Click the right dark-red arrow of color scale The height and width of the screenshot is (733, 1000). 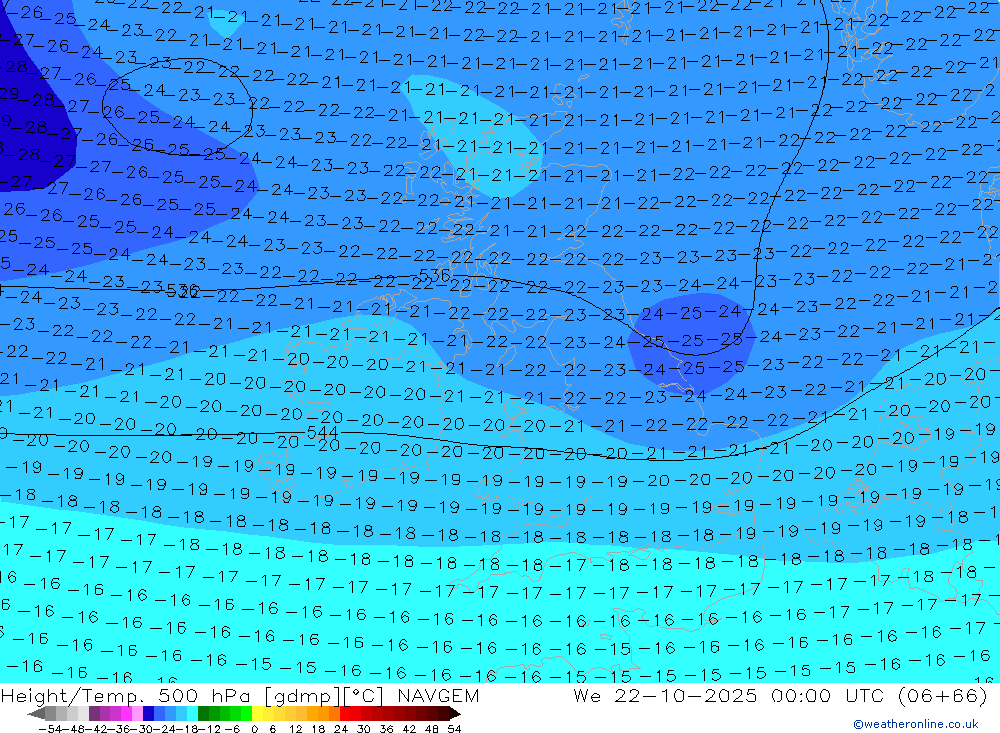(455, 713)
